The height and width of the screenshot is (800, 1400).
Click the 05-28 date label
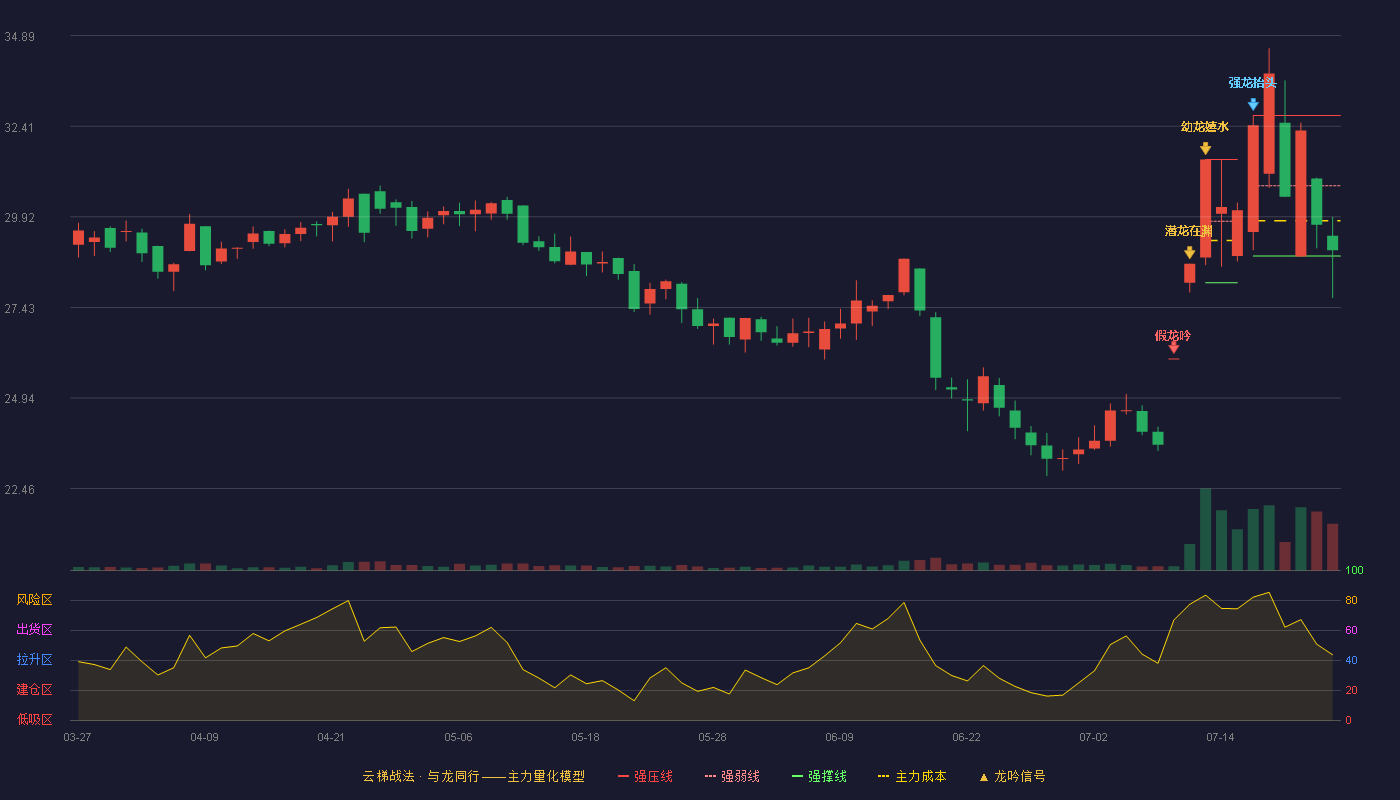click(712, 737)
